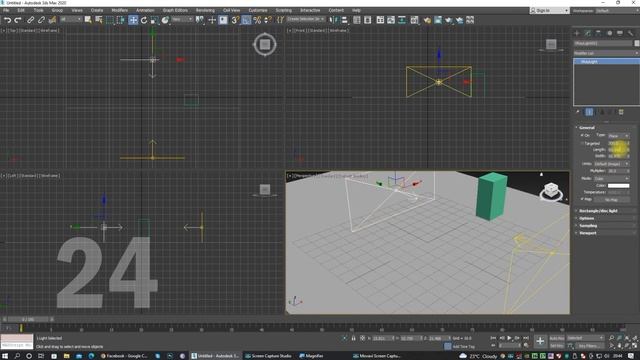
Task: Click the Bind to Space Warp icon
Action: coord(52,20)
